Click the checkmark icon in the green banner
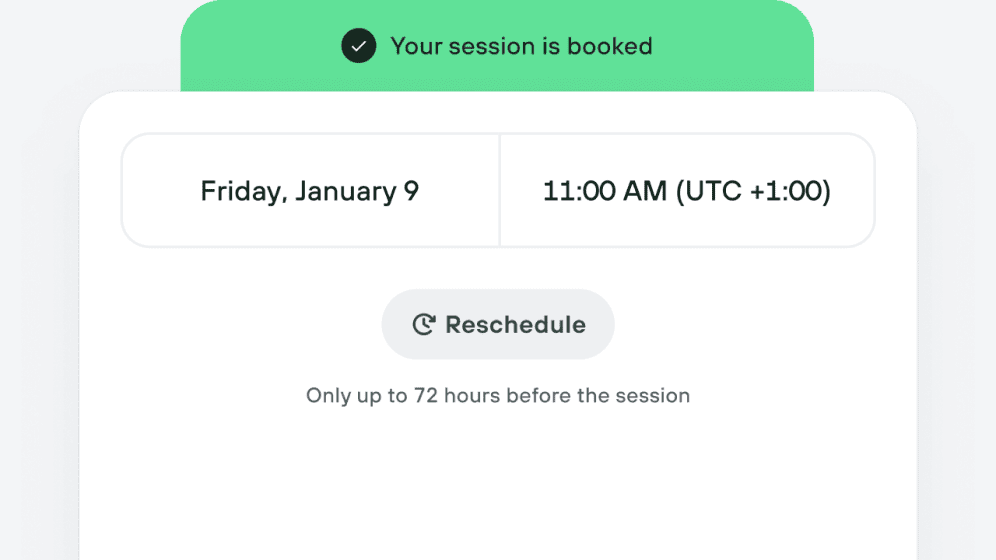996x560 pixels. click(x=358, y=46)
